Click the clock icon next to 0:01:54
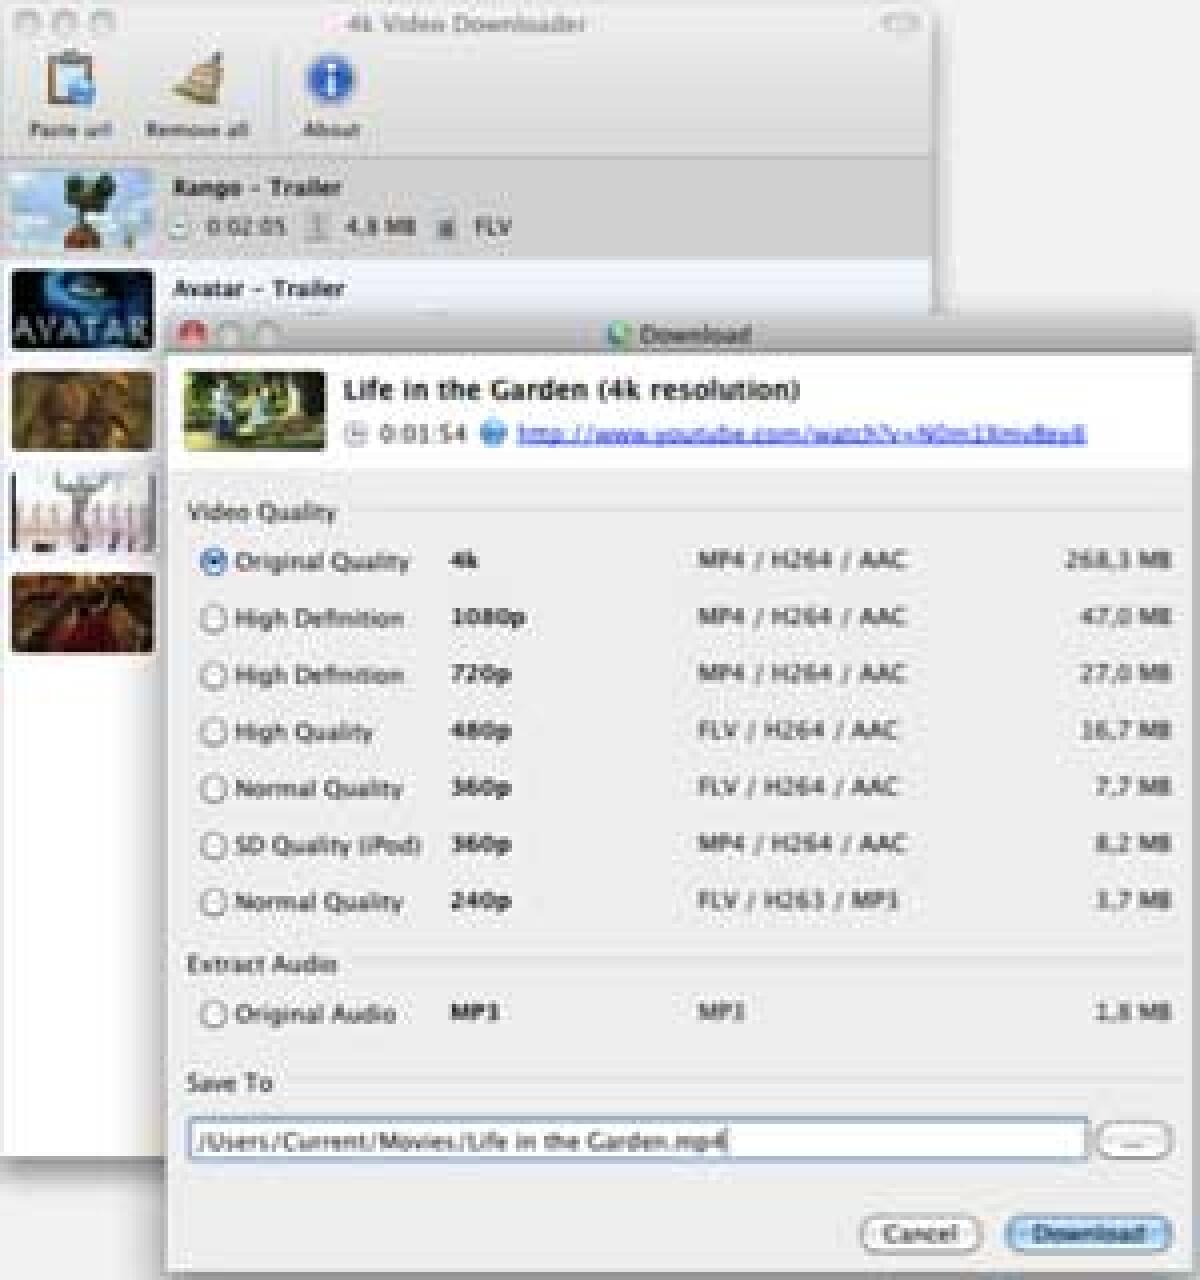Viewport: 1200px width, 1280px height. click(x=357, y=434)
